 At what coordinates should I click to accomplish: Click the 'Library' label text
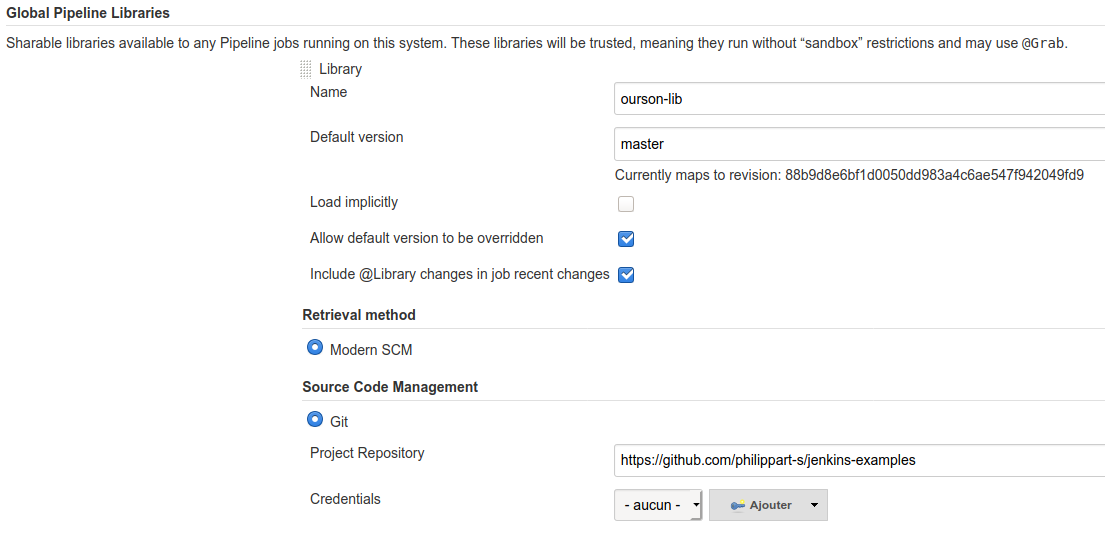tap(340, 69)
